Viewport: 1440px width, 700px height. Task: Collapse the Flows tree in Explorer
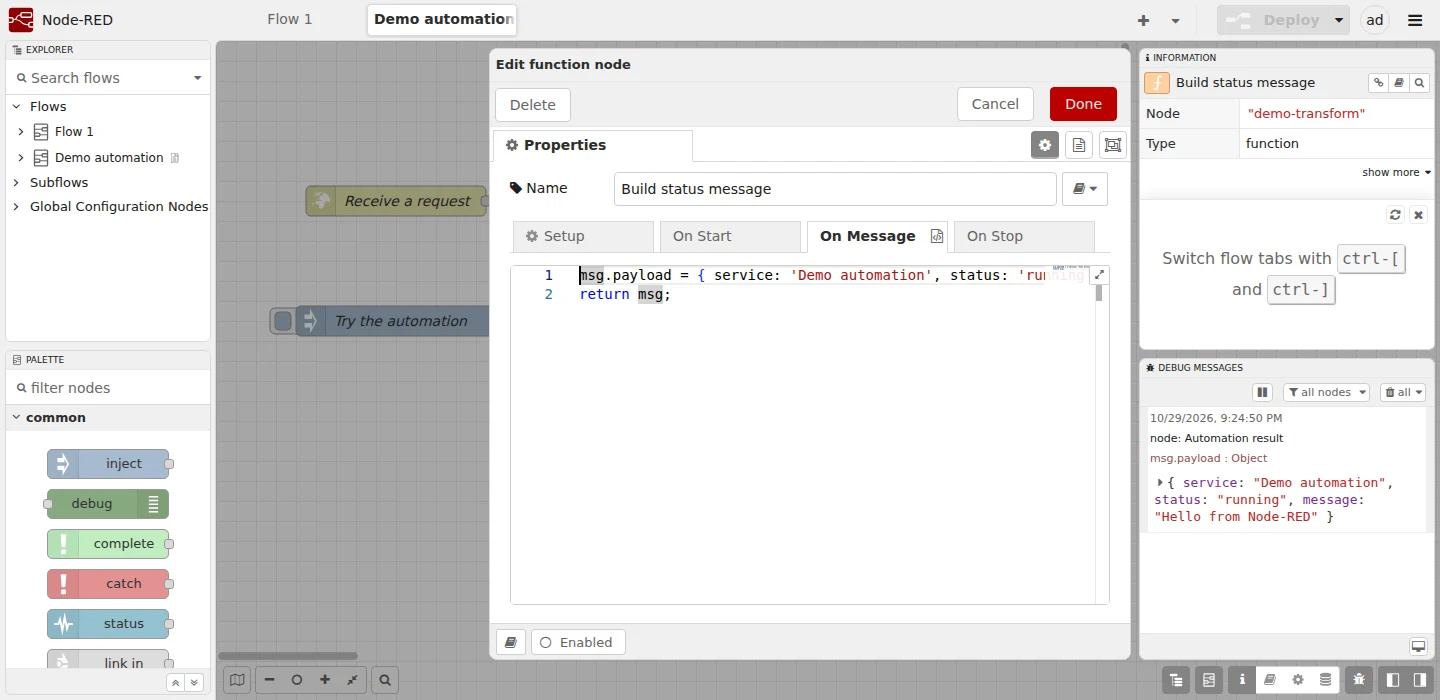[x=17, y=106]
